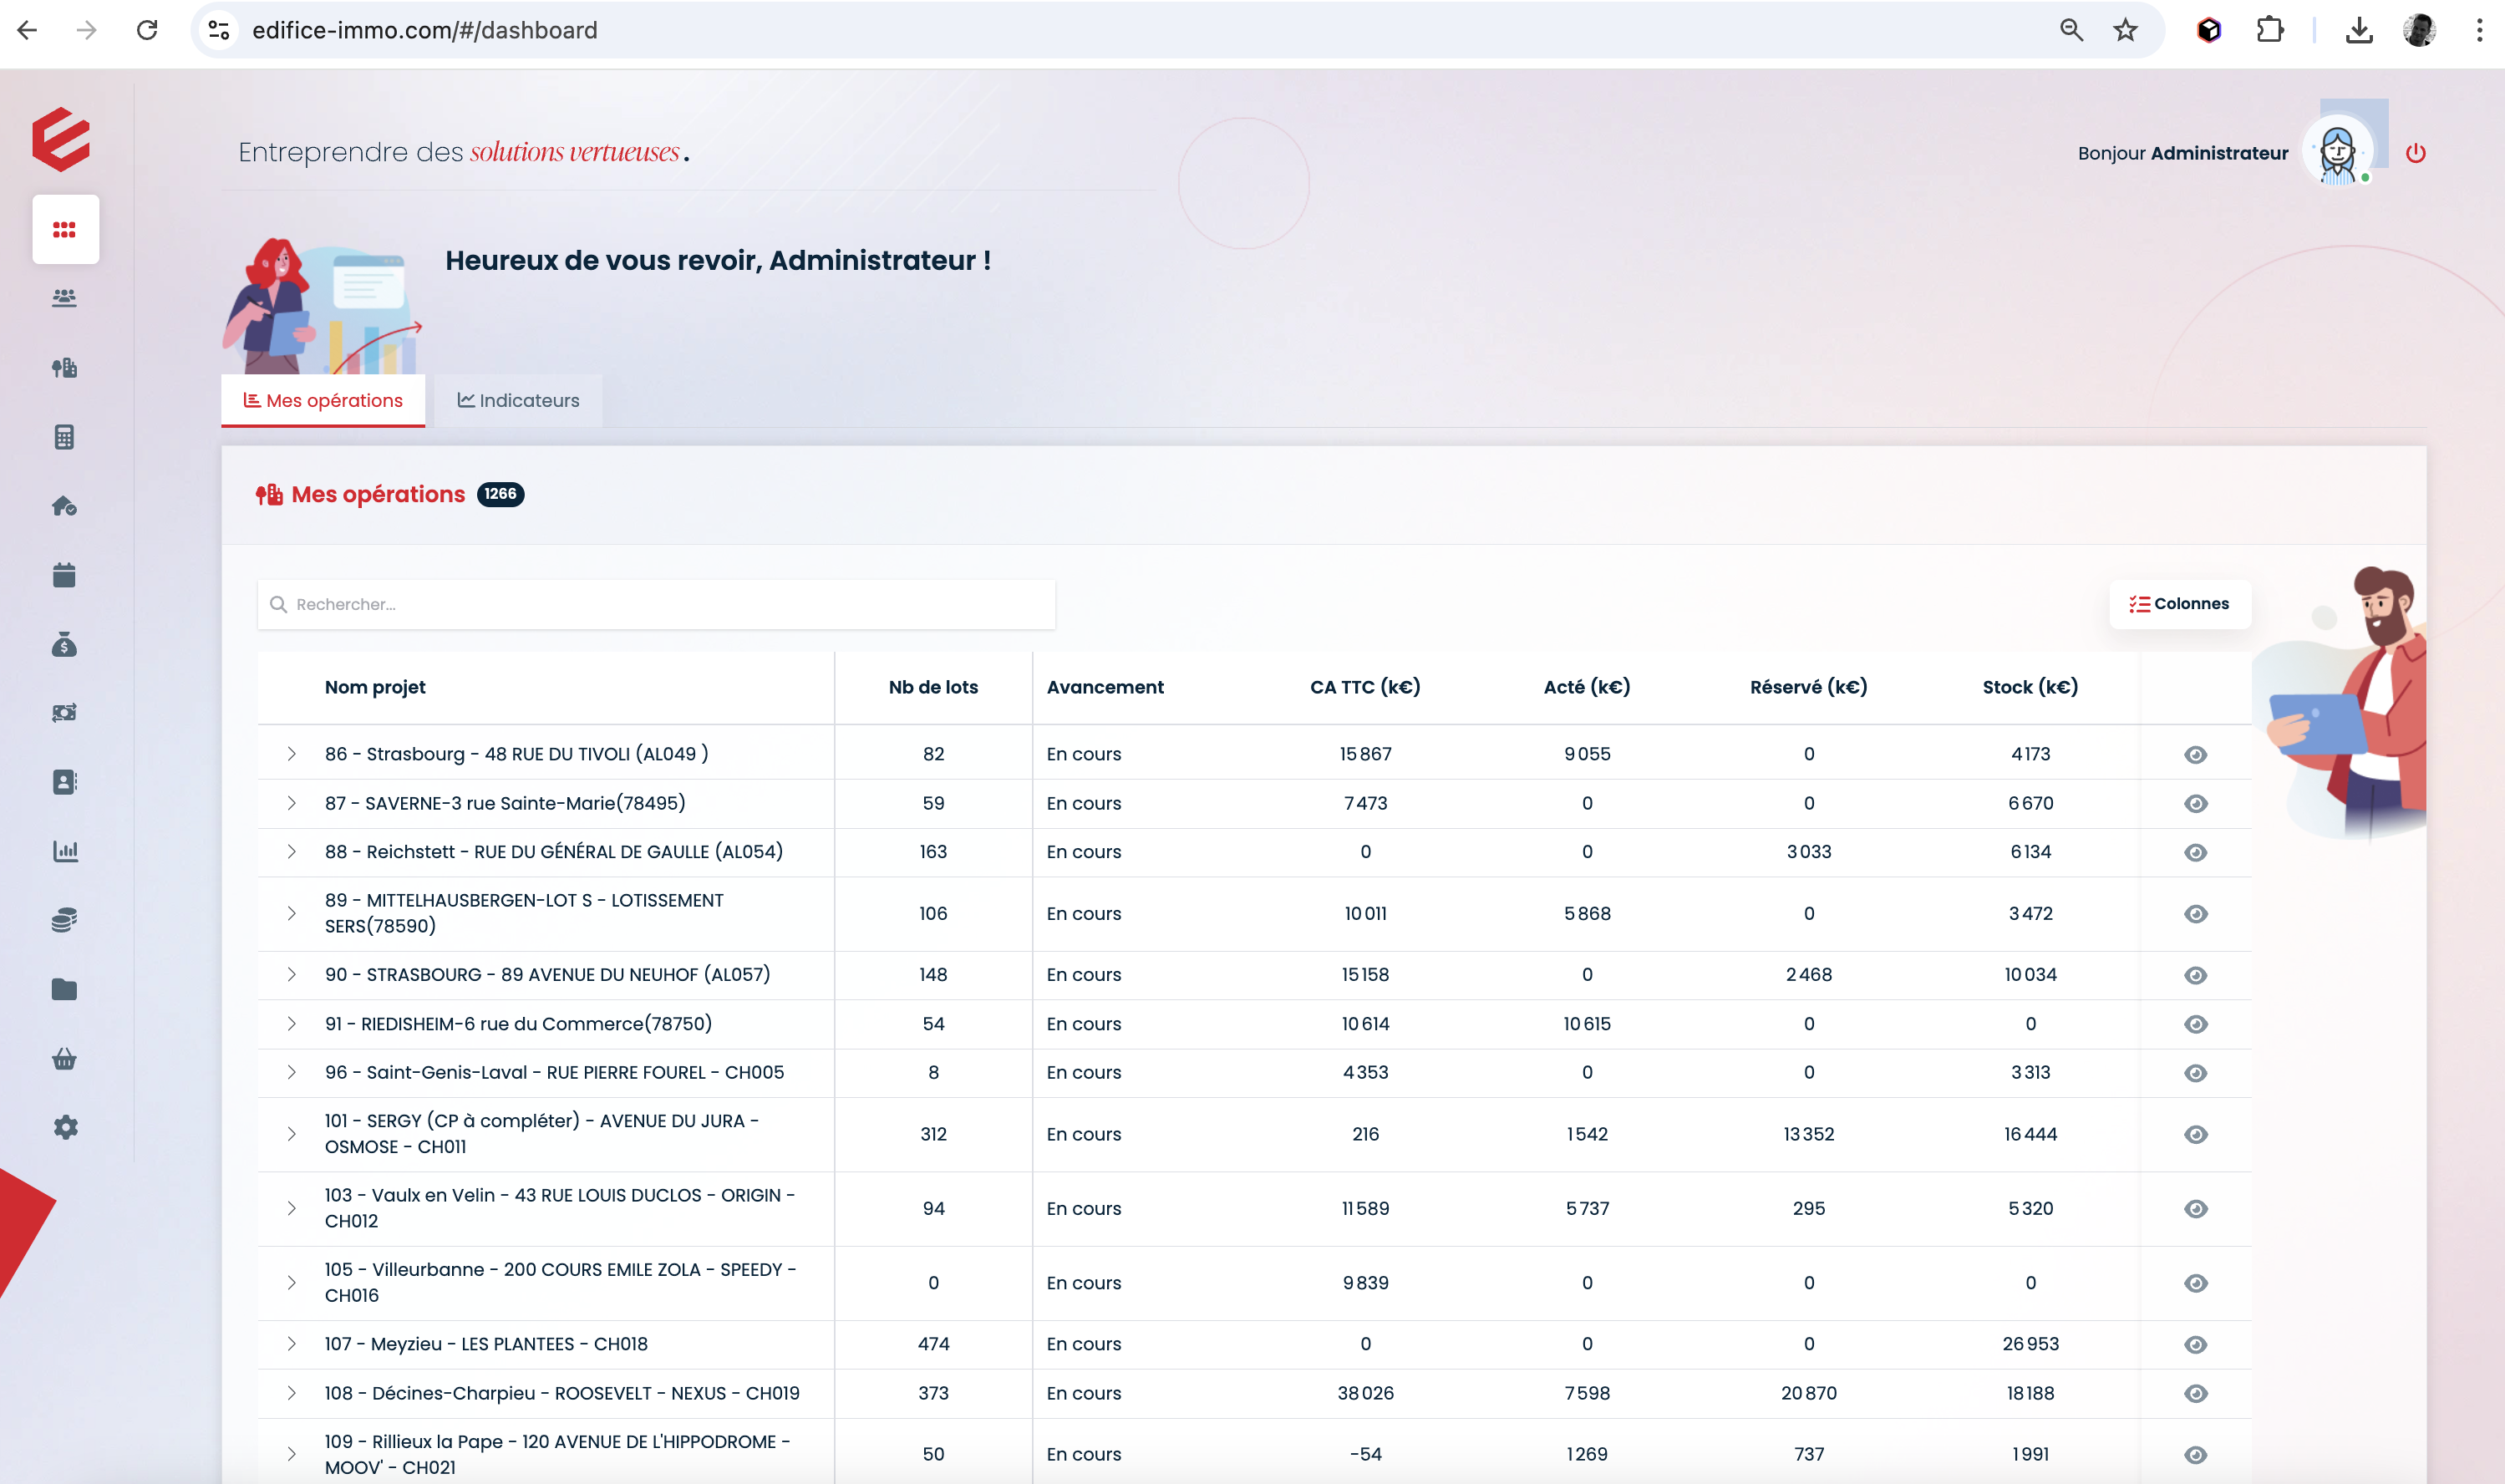The height and width of the screenshot is (1484, 2505).
Task: Open the house with checkmark sidebar icon
Action: tap(65, 506)
